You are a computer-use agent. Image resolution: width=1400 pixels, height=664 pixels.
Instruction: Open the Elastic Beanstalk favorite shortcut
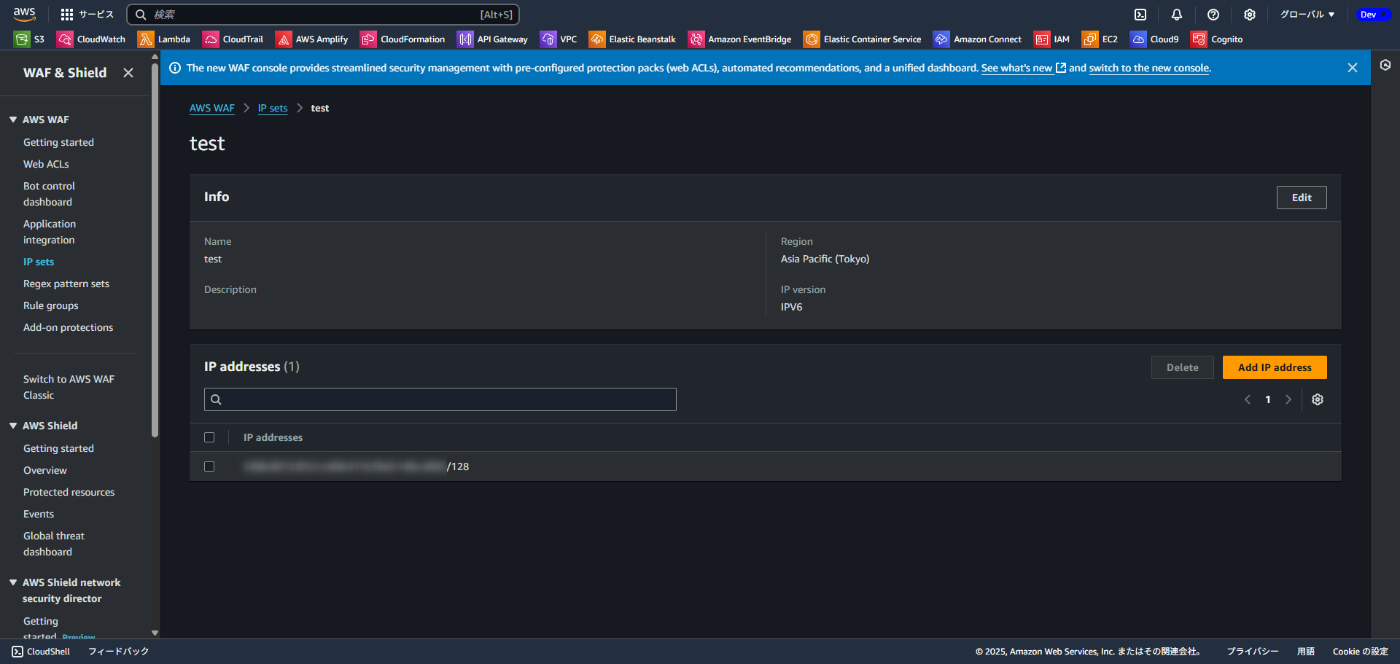click(632, 39)
